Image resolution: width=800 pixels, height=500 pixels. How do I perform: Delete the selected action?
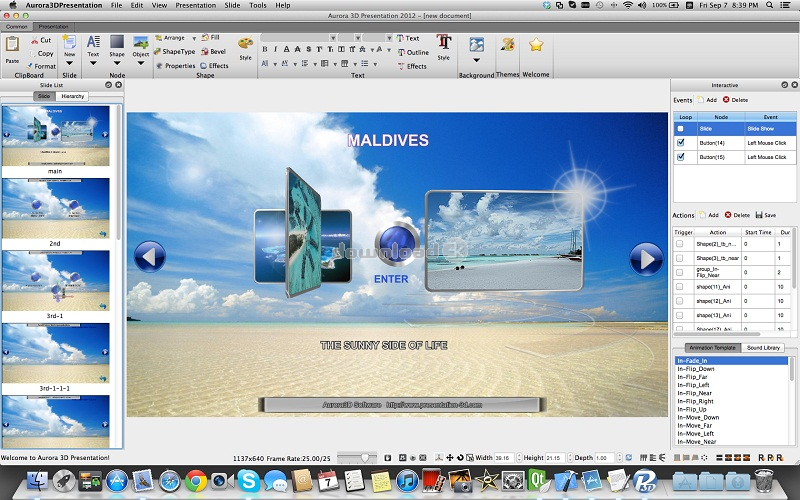[x=737, y=215]
